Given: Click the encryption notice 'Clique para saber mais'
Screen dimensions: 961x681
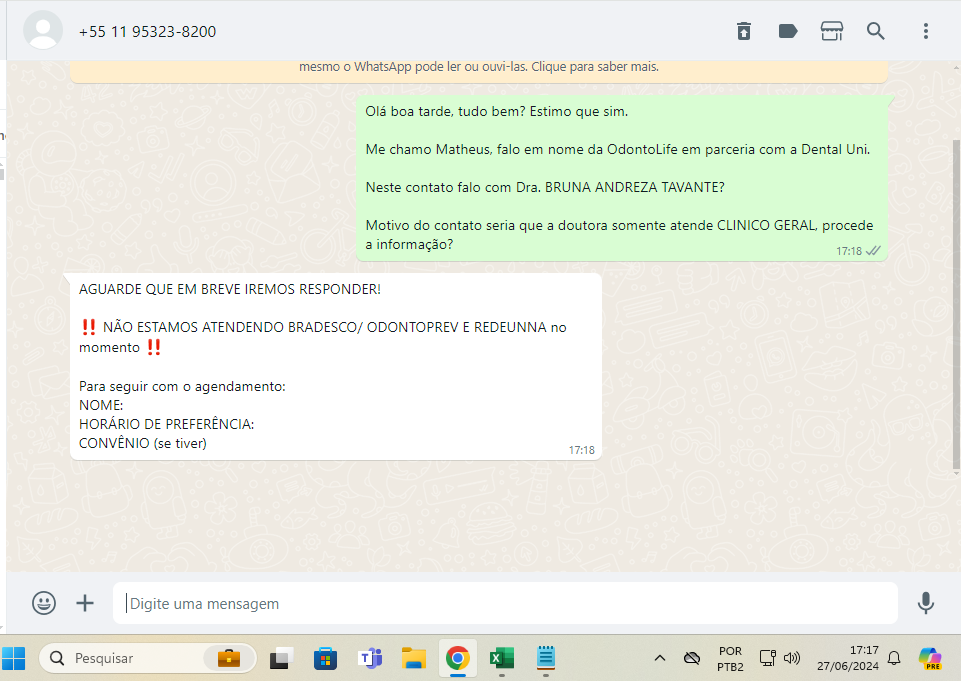Looking at the screenshot, I should pyautogui.click(x=594, y=67).
